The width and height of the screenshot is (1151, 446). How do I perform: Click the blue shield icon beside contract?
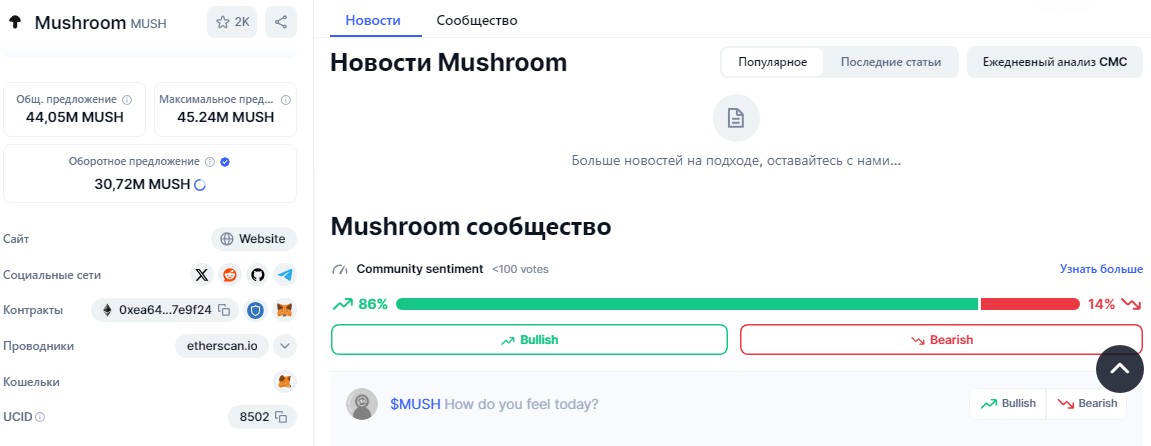(x=255, y=310)
